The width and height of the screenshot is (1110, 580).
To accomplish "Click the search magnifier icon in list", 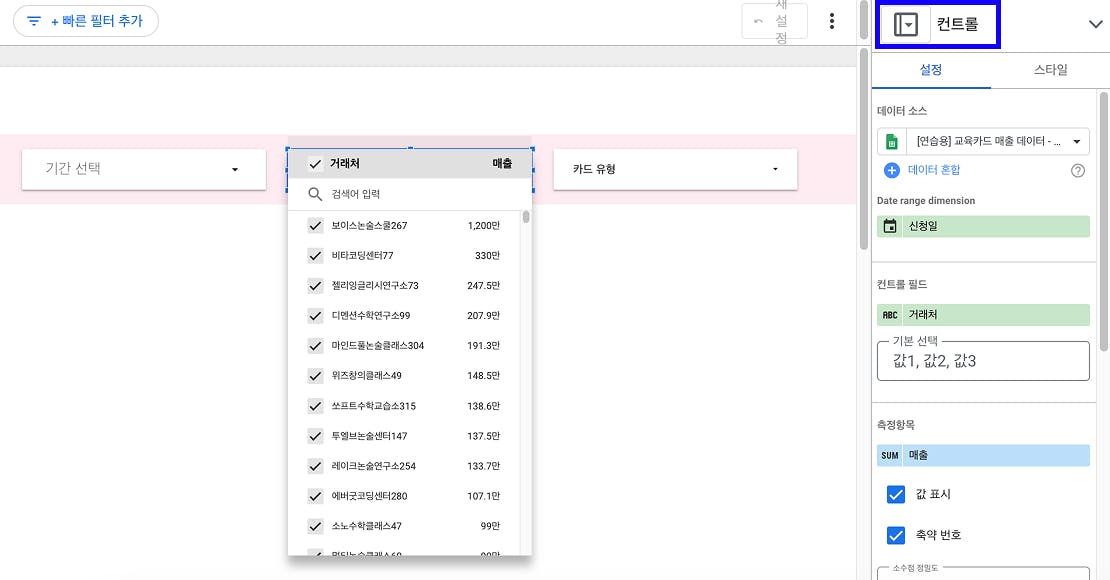I will (x=315, y=194).
